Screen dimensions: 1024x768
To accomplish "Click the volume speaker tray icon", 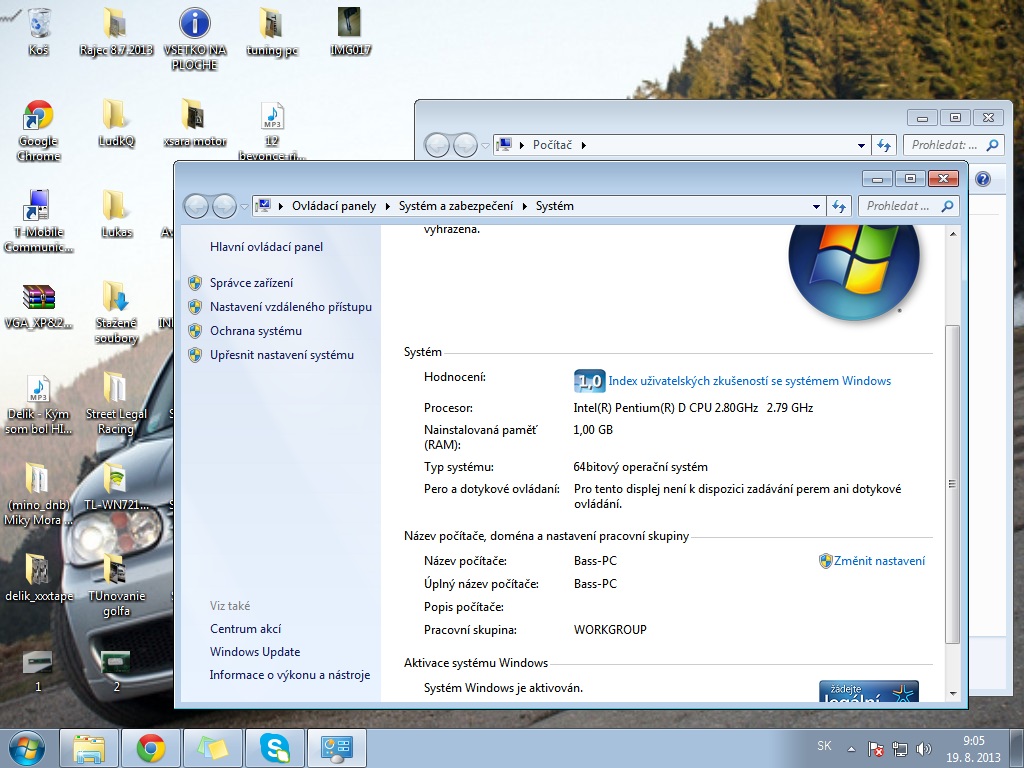I will click(x=923, y=748).
